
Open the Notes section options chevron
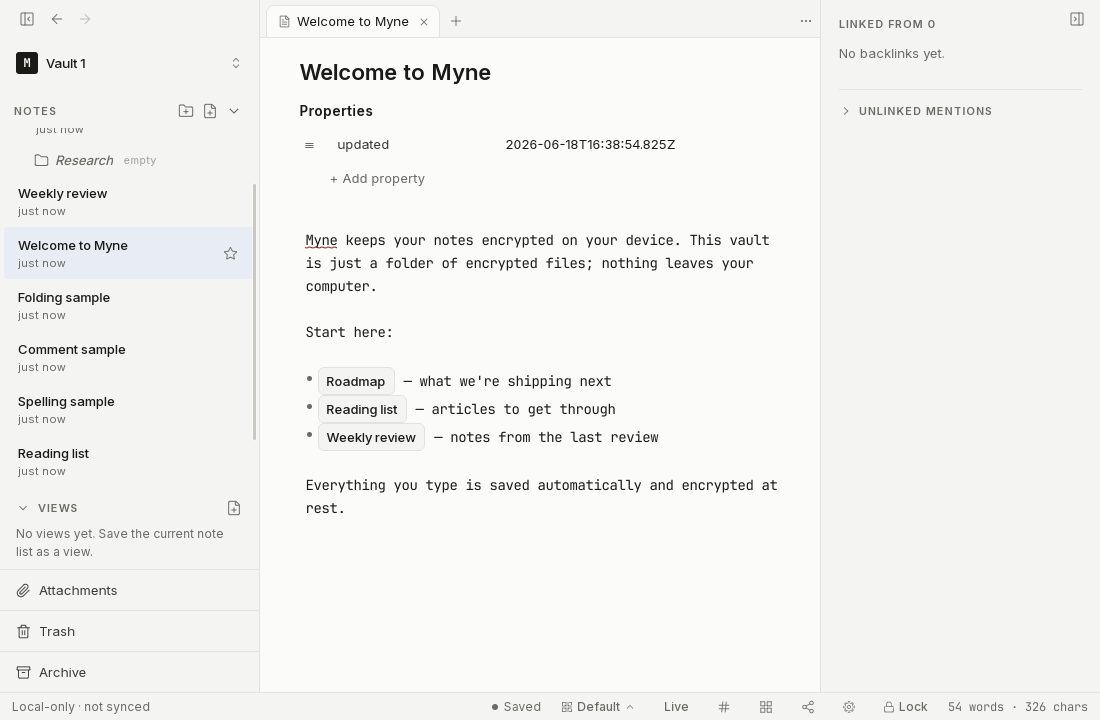point(234,111)
